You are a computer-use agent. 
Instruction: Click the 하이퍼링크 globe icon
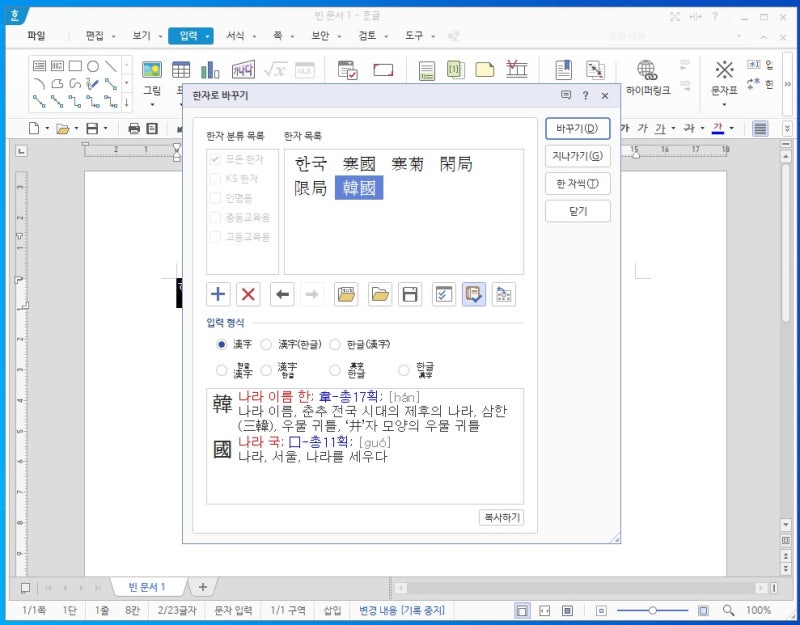click(647, 70)
